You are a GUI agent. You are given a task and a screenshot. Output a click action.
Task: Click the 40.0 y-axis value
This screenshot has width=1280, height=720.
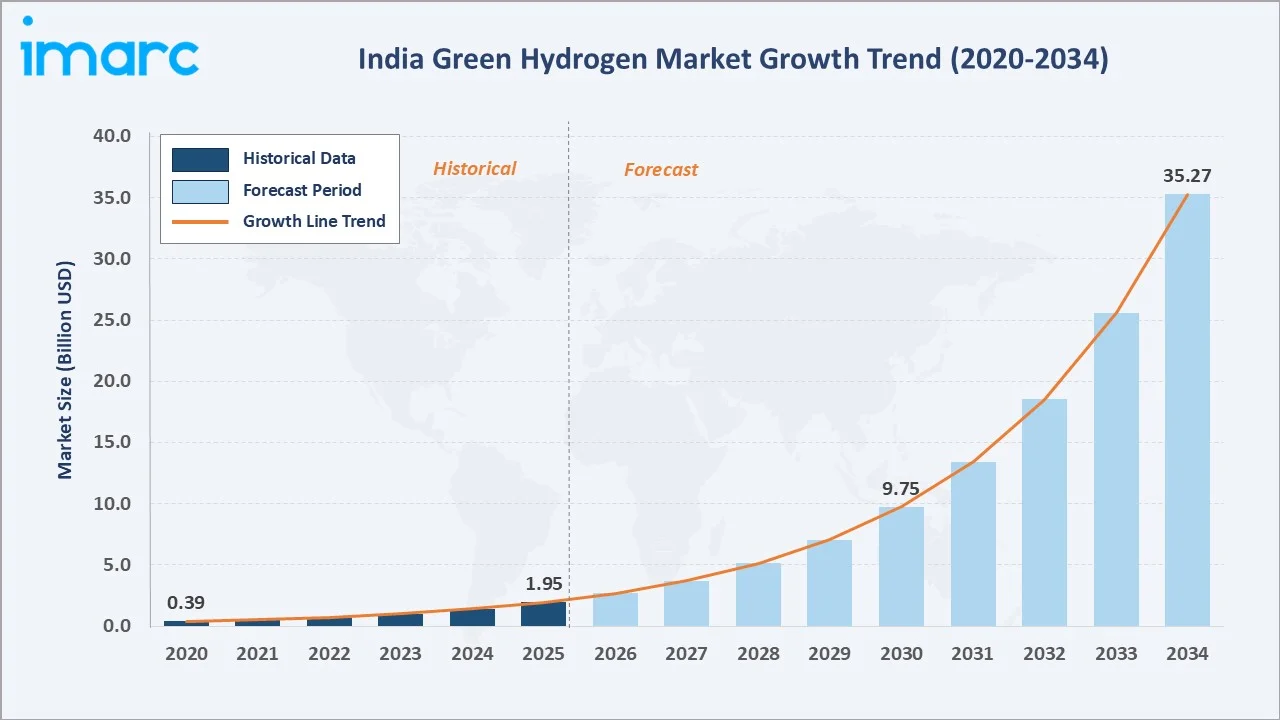pos(113,136)
